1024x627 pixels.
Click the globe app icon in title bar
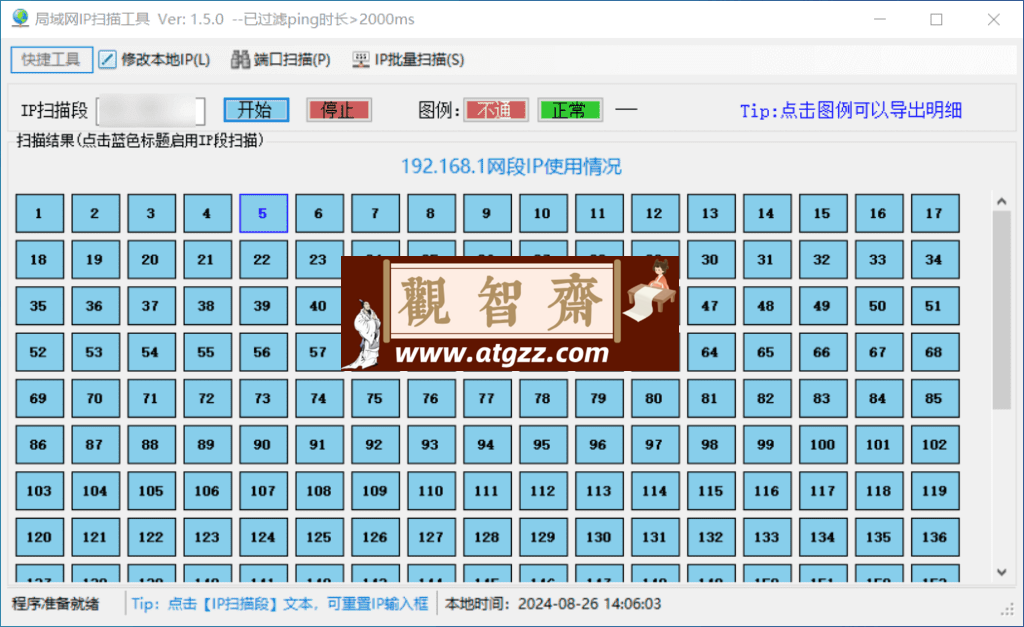pos(20,18)
